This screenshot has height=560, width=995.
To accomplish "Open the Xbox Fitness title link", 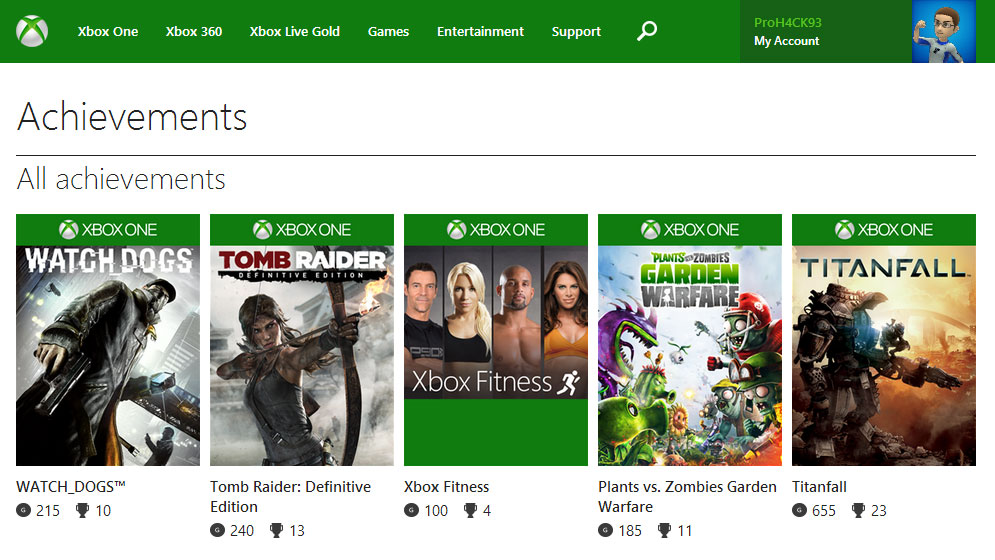I will (447, 487).
